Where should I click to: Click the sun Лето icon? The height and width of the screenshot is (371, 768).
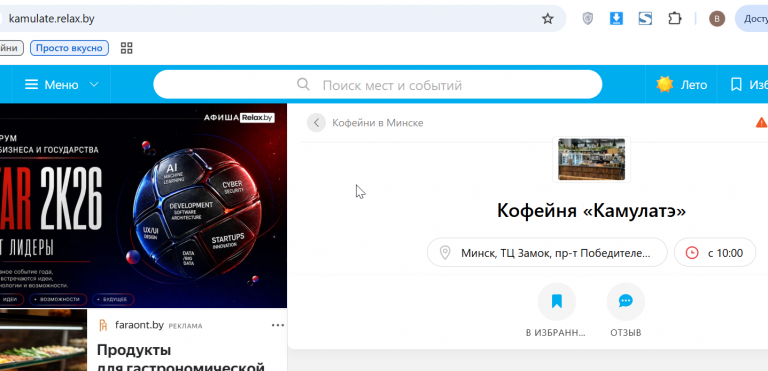tap(665, 85)
